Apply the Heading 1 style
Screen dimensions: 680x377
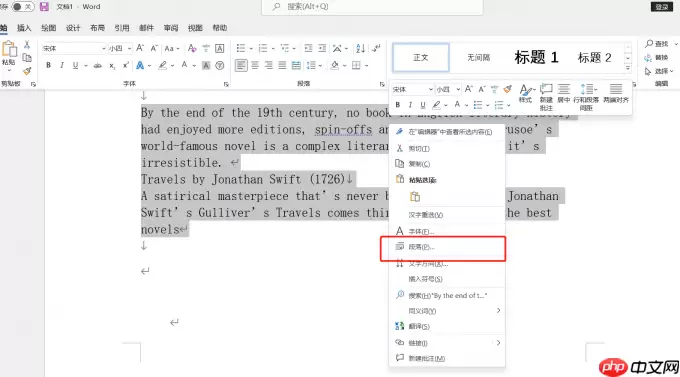[x=536, y=57]
